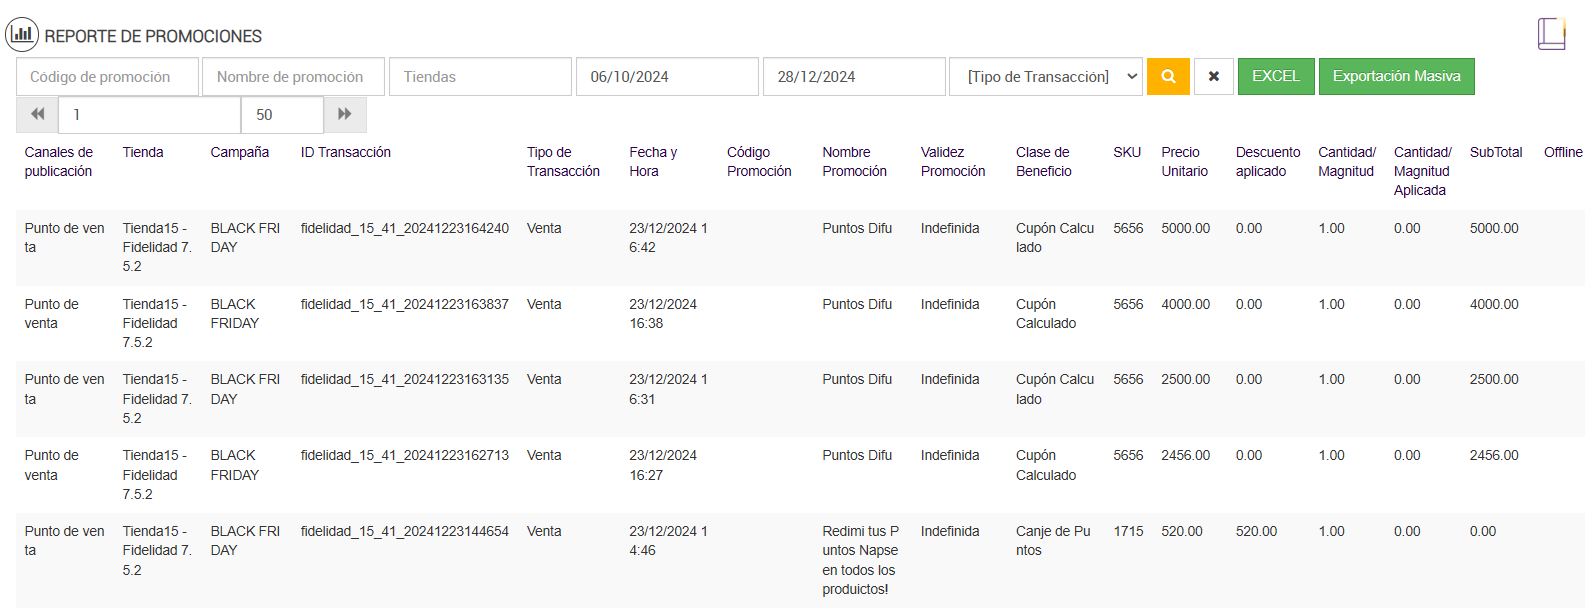Select transaction fidelidad_15_41_20241223164240
Screen dimensions: 1585x610
405,228
